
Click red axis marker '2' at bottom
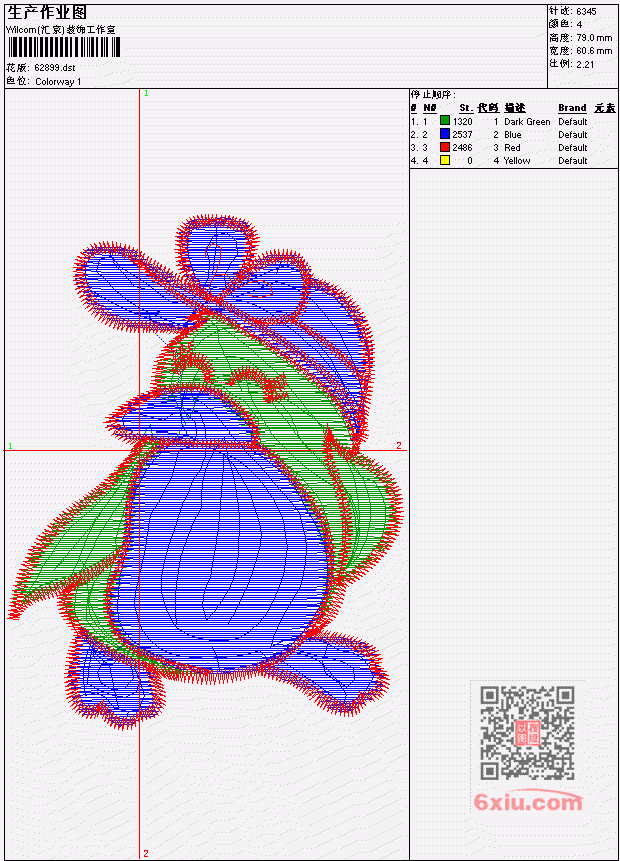pyautogui.click(x=146, y=853)
